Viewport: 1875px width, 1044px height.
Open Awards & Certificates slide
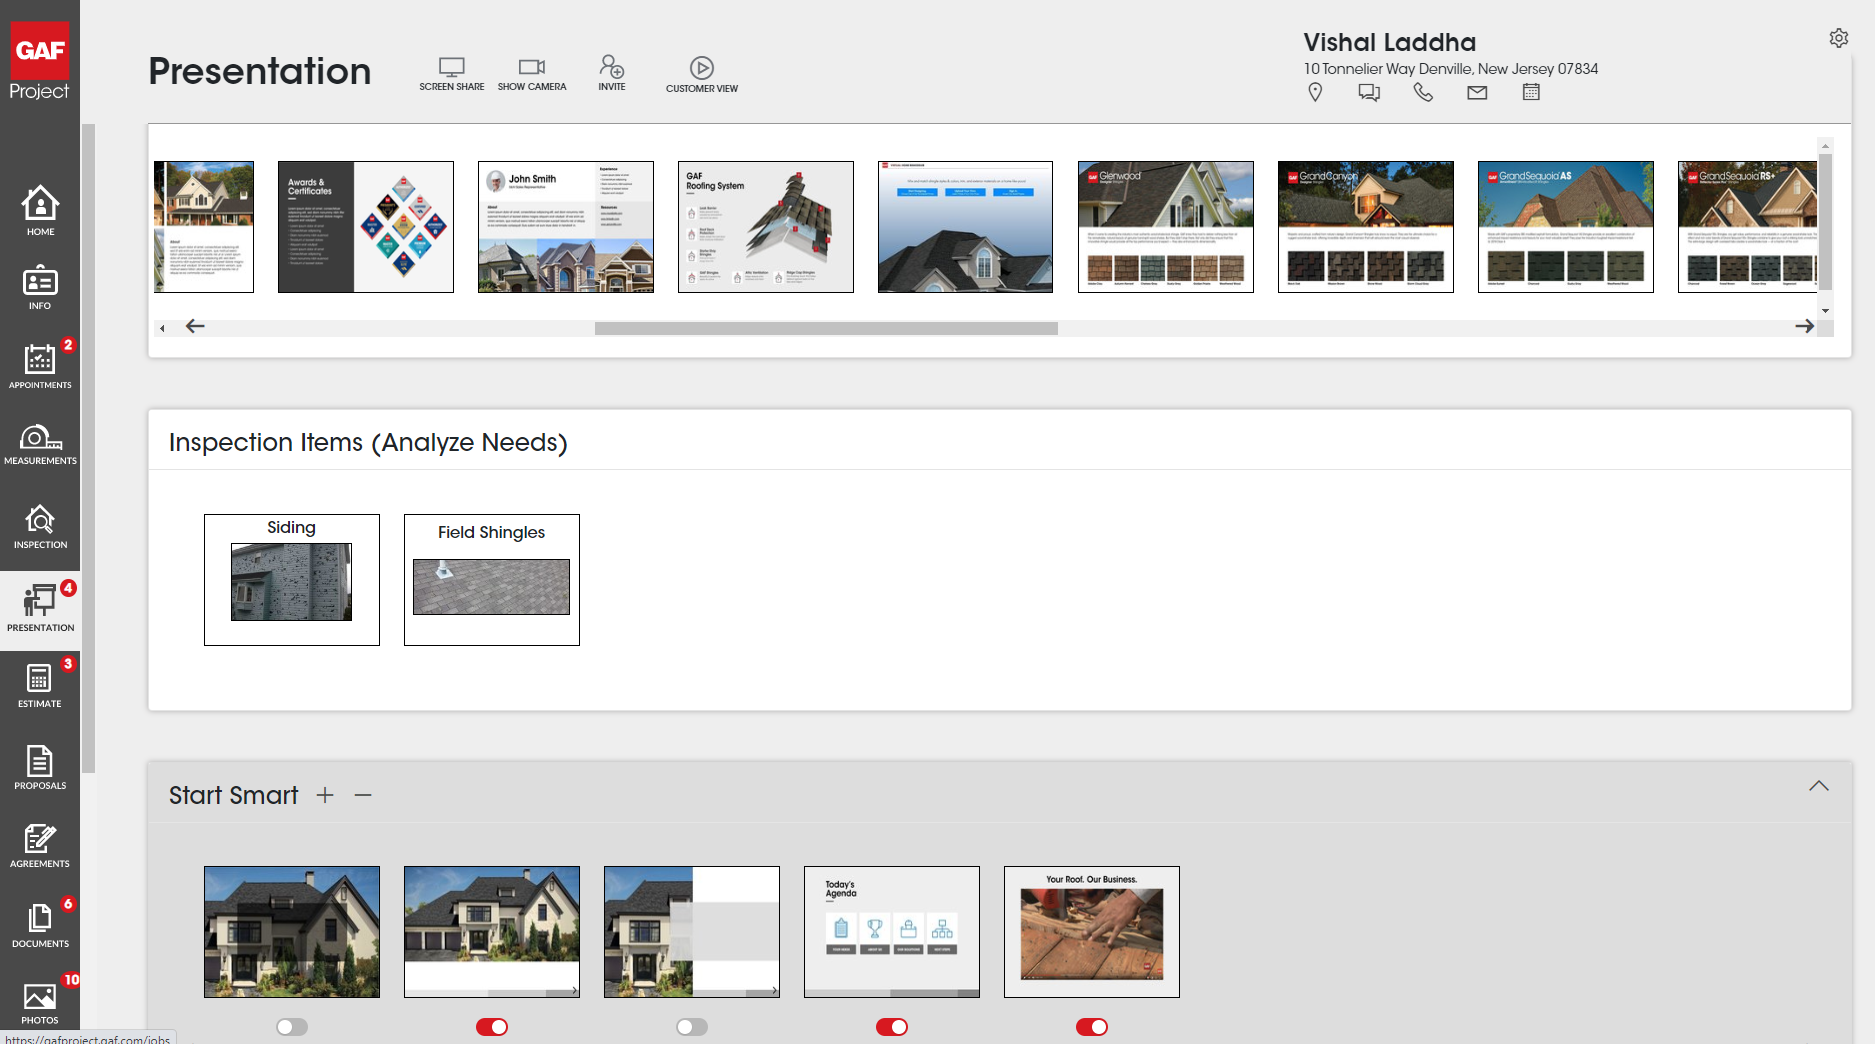click(x=366, y=227)
